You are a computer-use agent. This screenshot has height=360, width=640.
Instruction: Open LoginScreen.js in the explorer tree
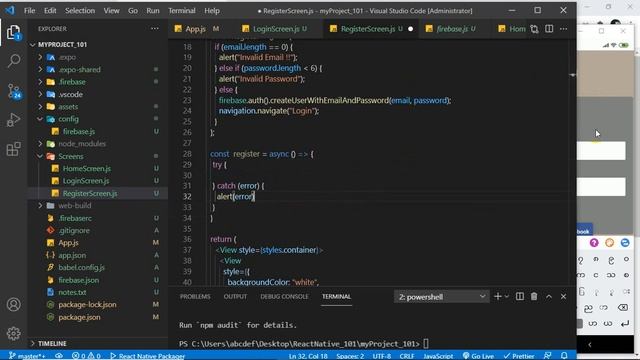86,181
